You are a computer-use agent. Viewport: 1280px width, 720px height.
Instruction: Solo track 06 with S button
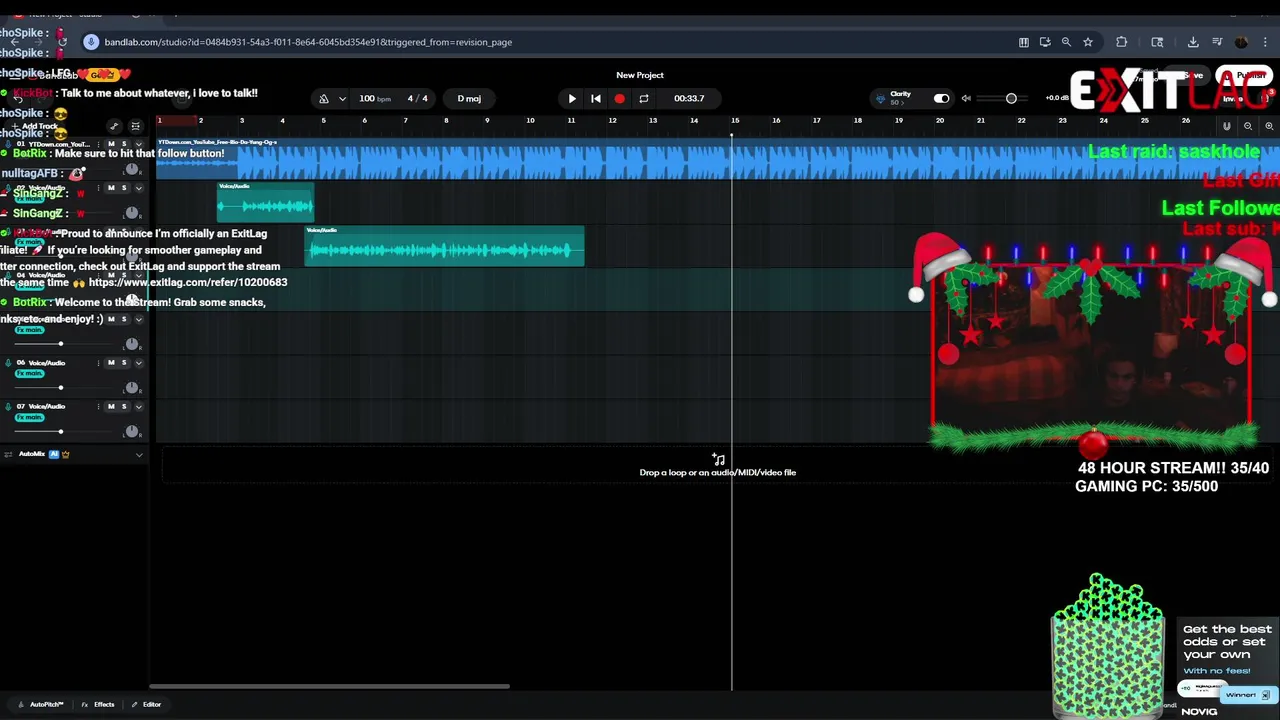click(x=124, y=362)
